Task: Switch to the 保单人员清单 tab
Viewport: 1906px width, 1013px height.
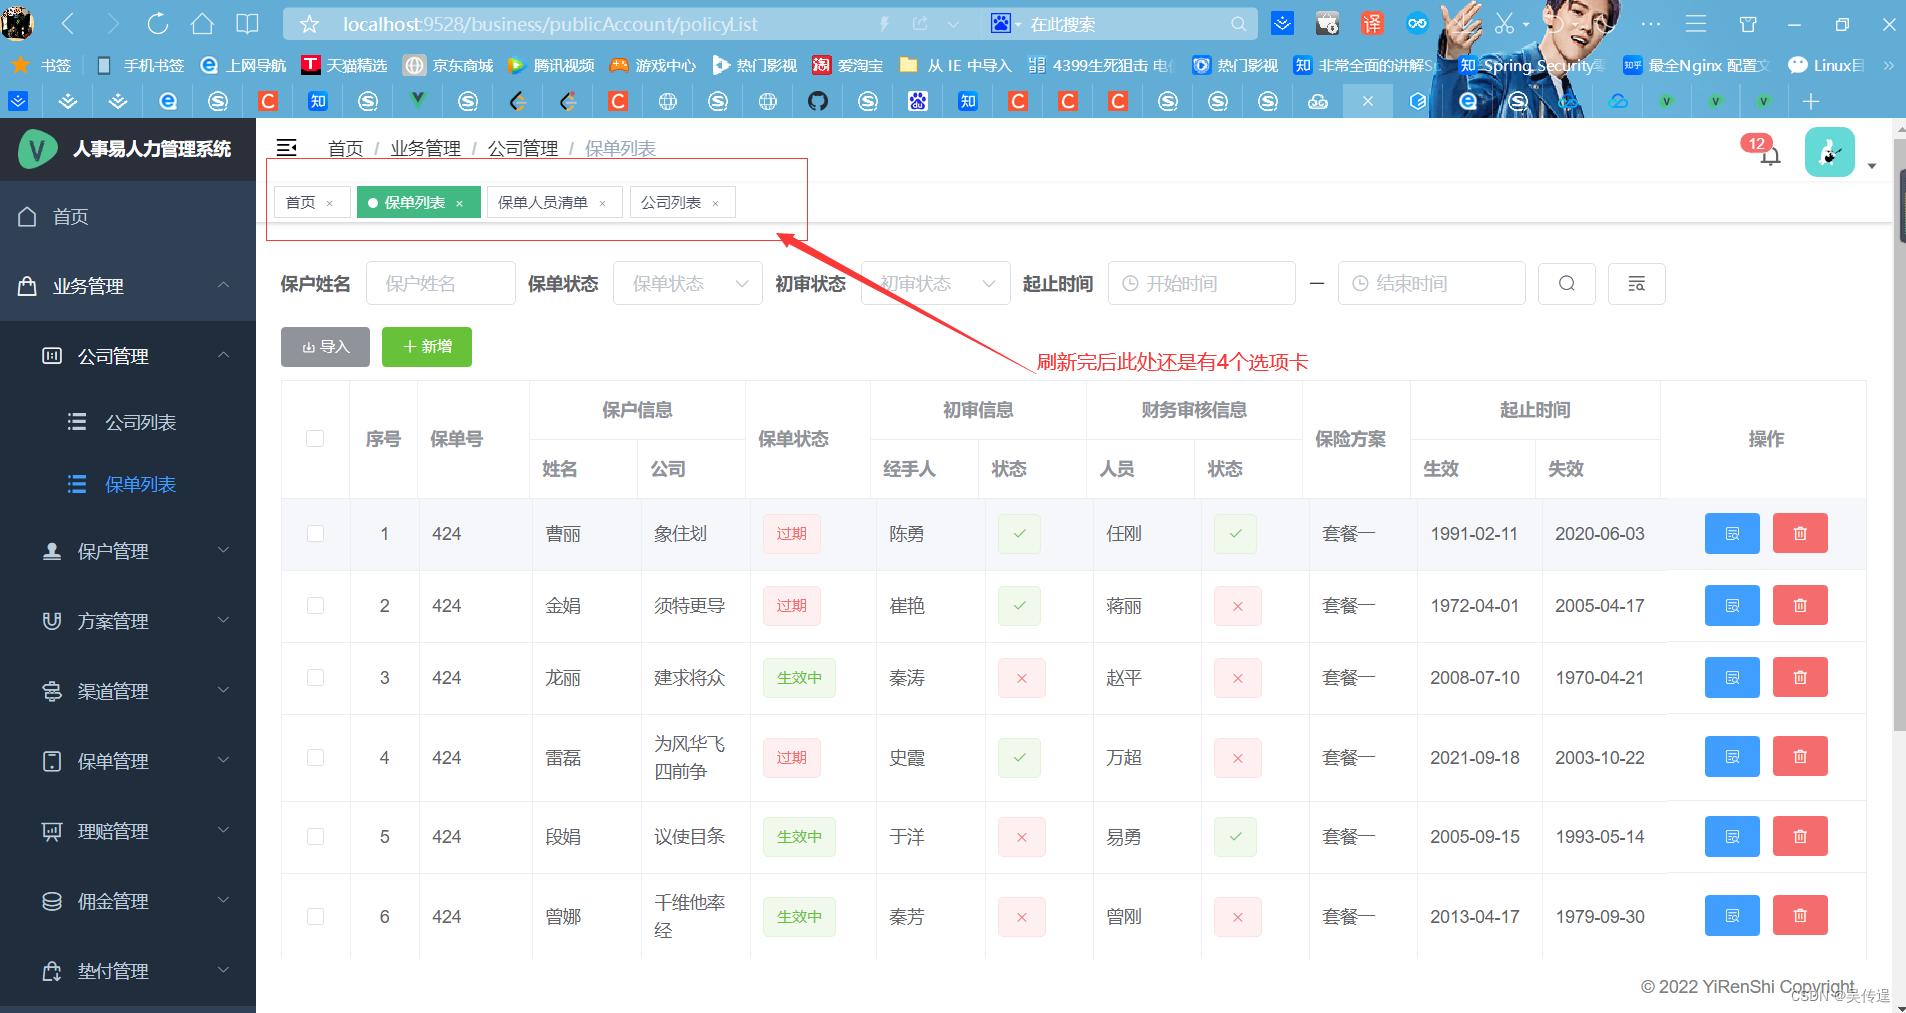Action: point(544,202)
